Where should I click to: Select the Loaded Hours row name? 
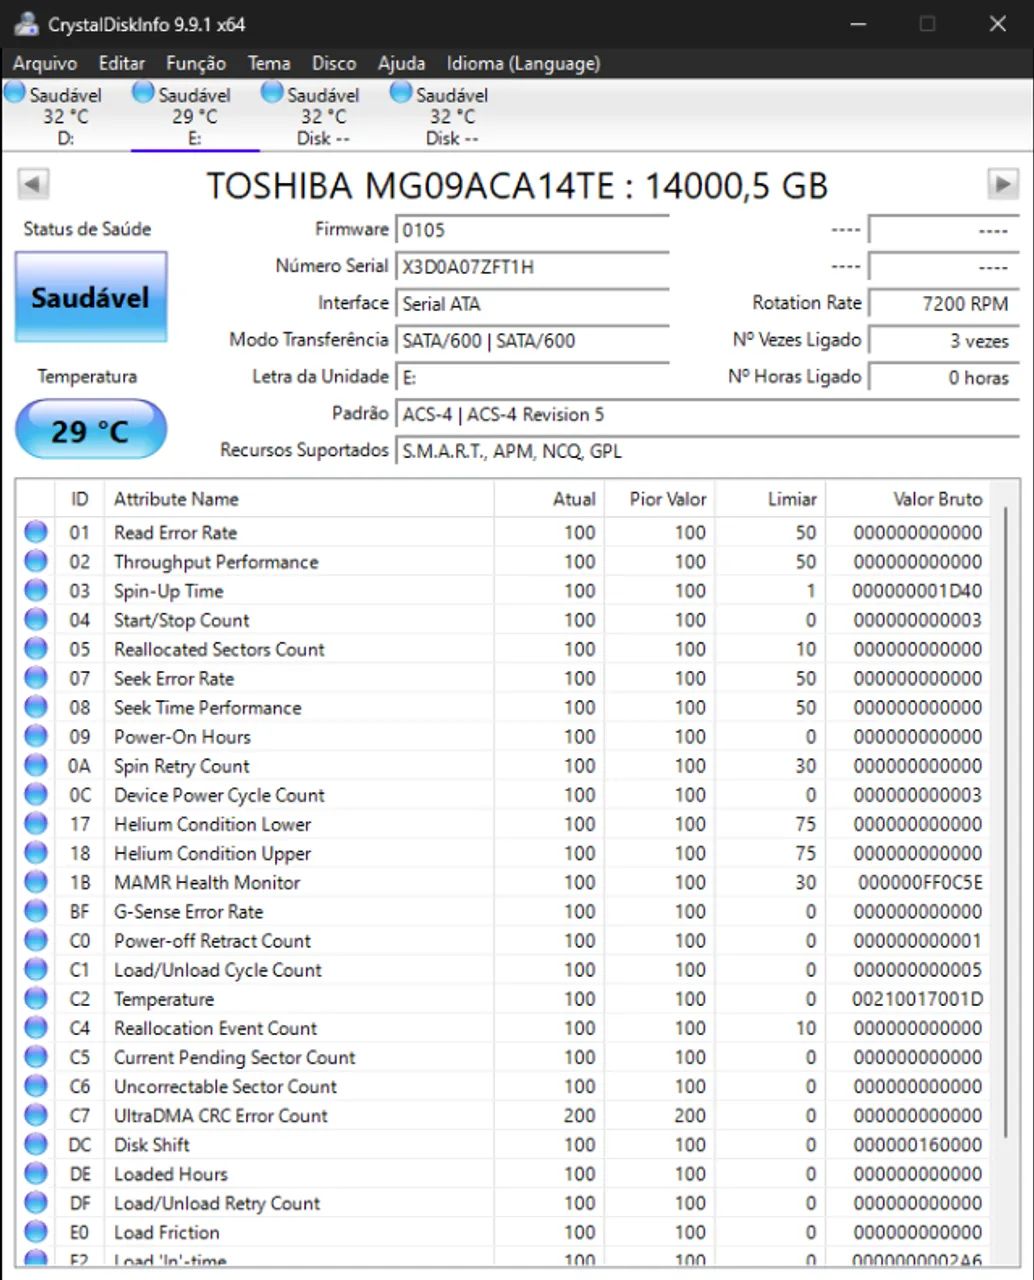pyautogui.click(x=171, y=1174)
